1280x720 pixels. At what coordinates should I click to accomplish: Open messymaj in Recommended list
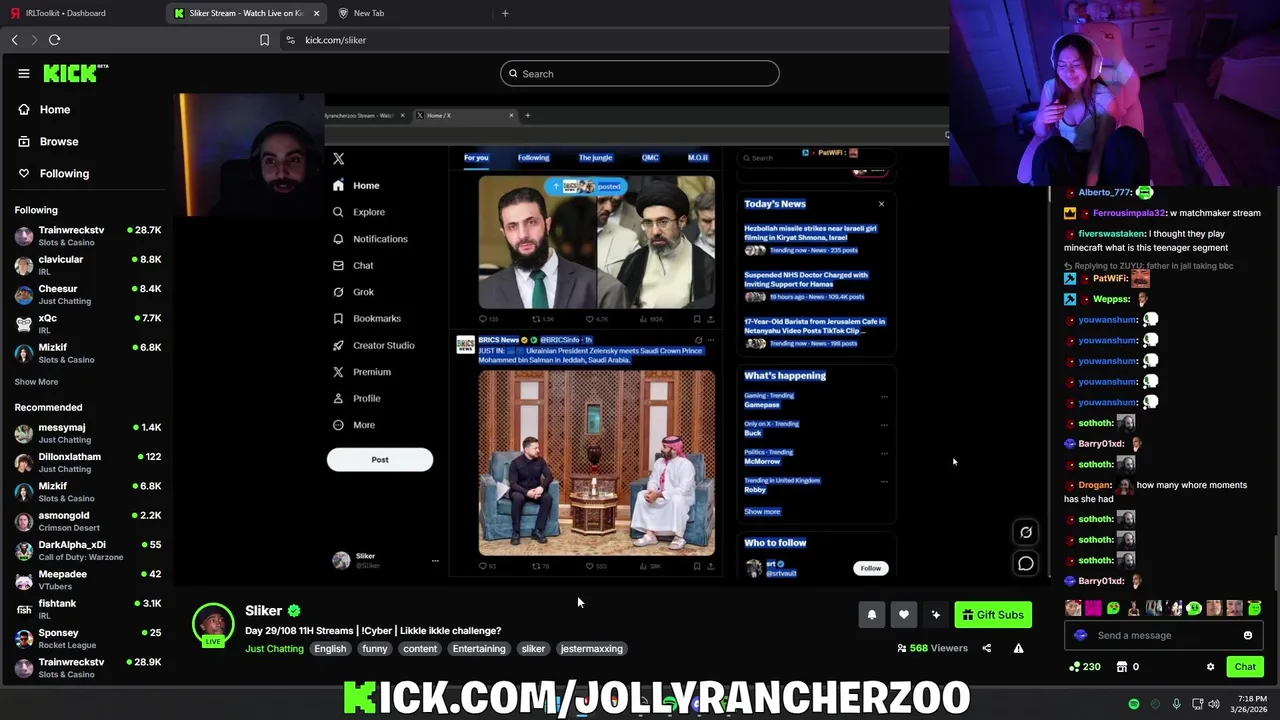[88, 433]
